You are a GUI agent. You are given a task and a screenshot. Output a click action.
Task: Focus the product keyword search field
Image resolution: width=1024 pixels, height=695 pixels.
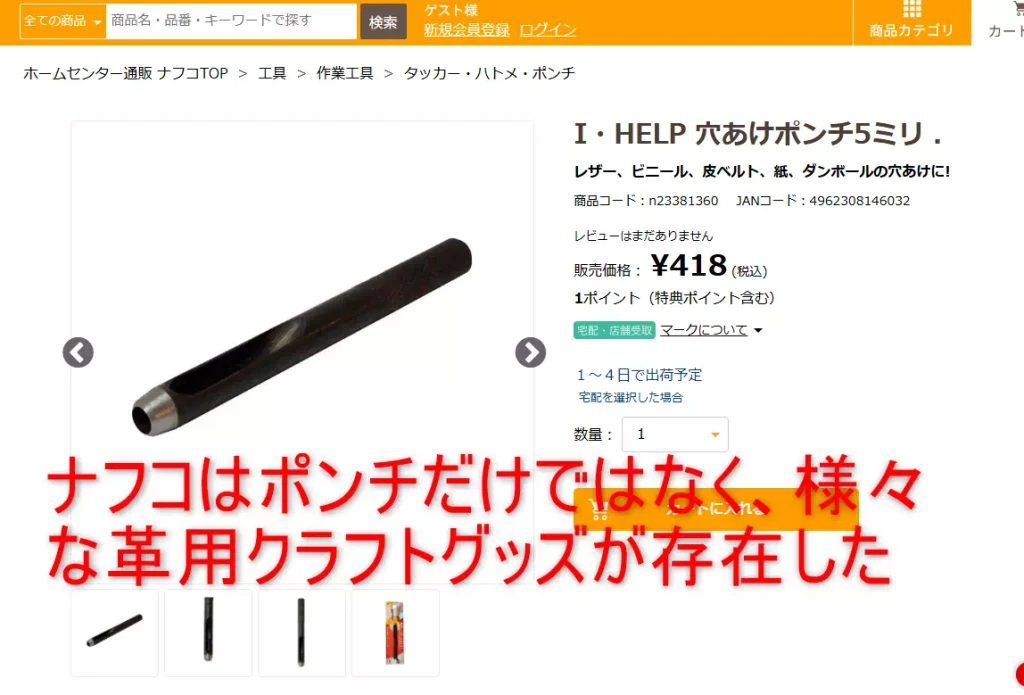(231, 21)
